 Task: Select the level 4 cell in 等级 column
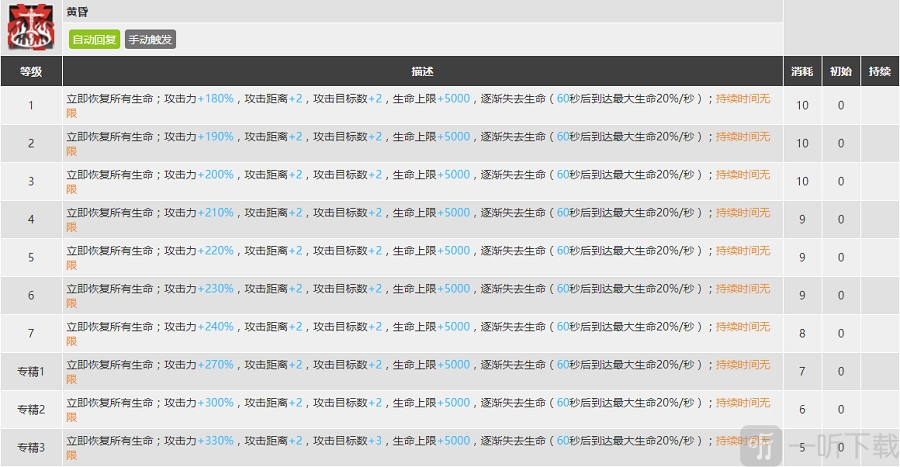click(31, 219)
